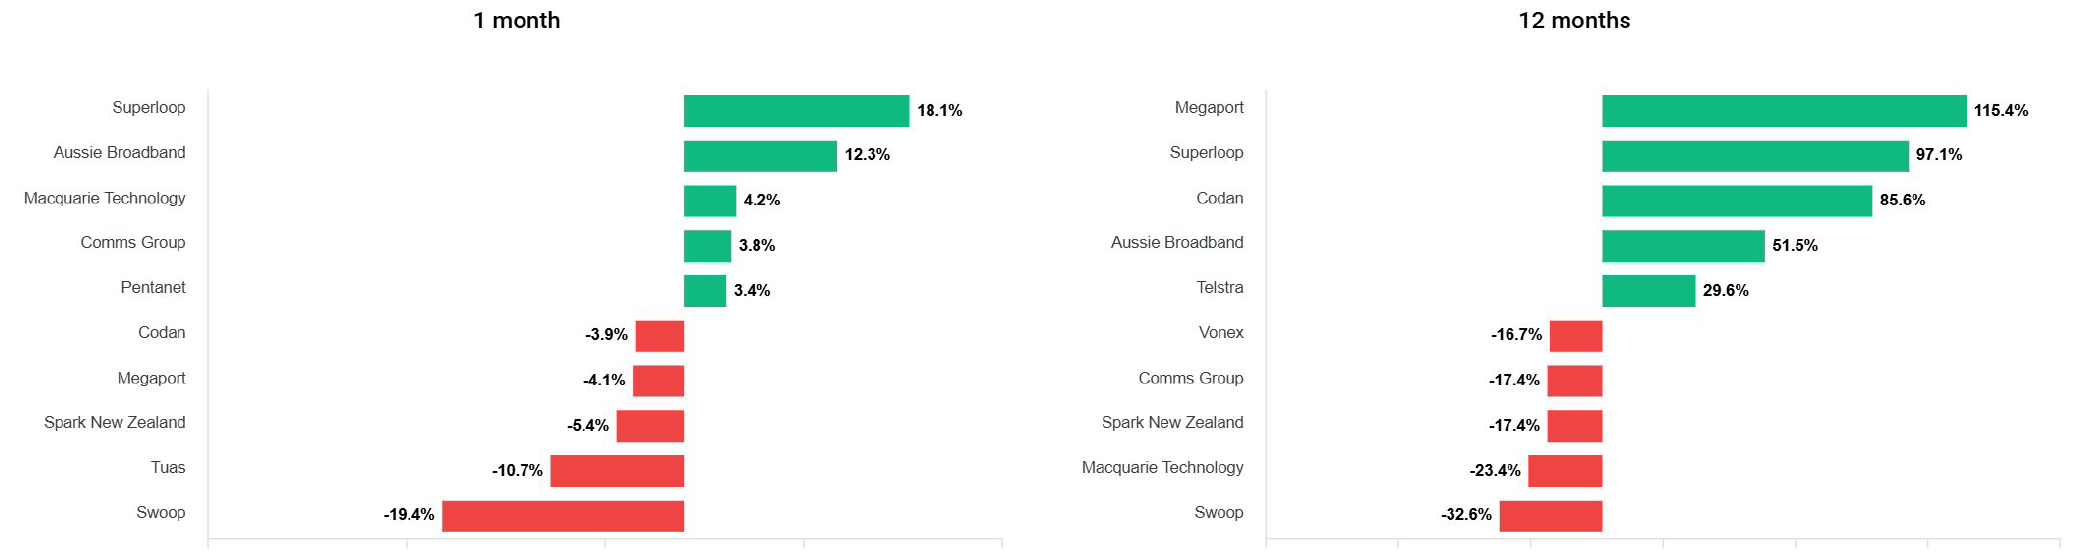Click the Macquarie Technology 4.2% bar
This screenshot has width=2080, height=553.
(709, 201)
